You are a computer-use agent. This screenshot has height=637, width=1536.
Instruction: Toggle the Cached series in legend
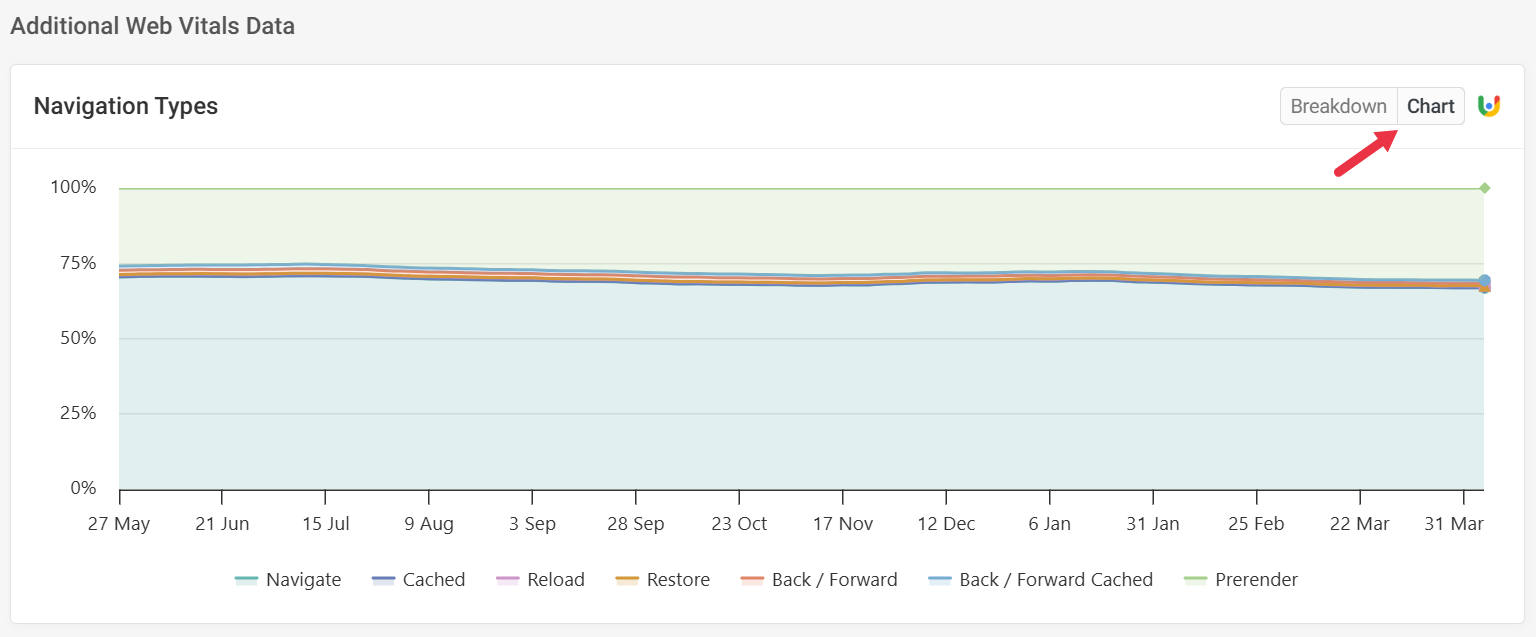coord(433,580)
